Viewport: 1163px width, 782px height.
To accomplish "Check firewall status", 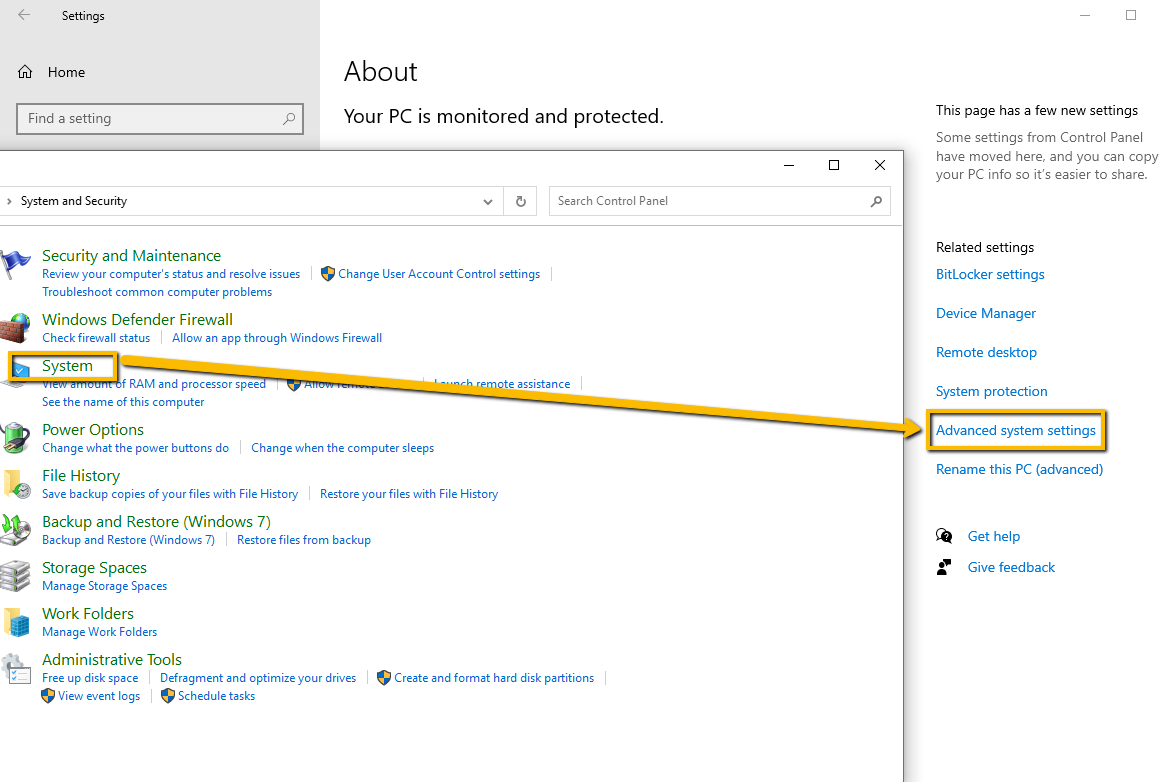I will click(95, 337).
